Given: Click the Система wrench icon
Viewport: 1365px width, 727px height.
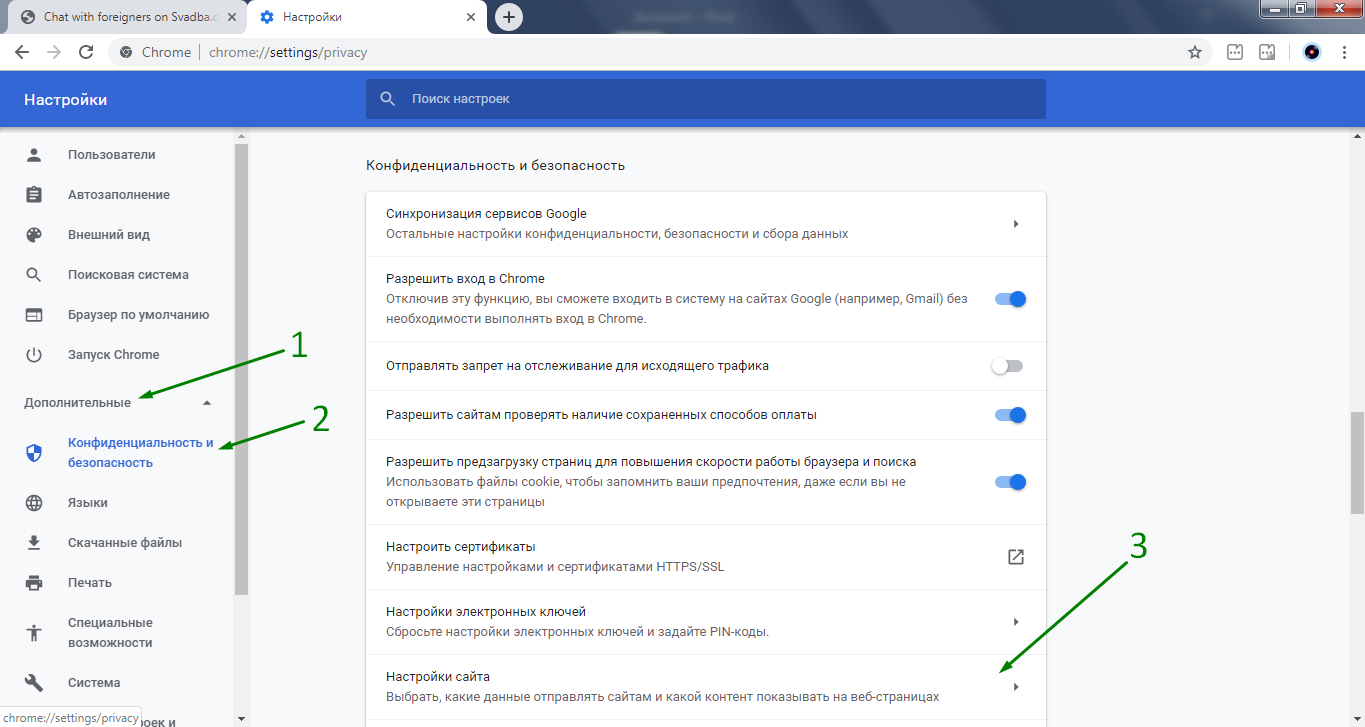Looking at the screenshot, I should click(34, 683).
